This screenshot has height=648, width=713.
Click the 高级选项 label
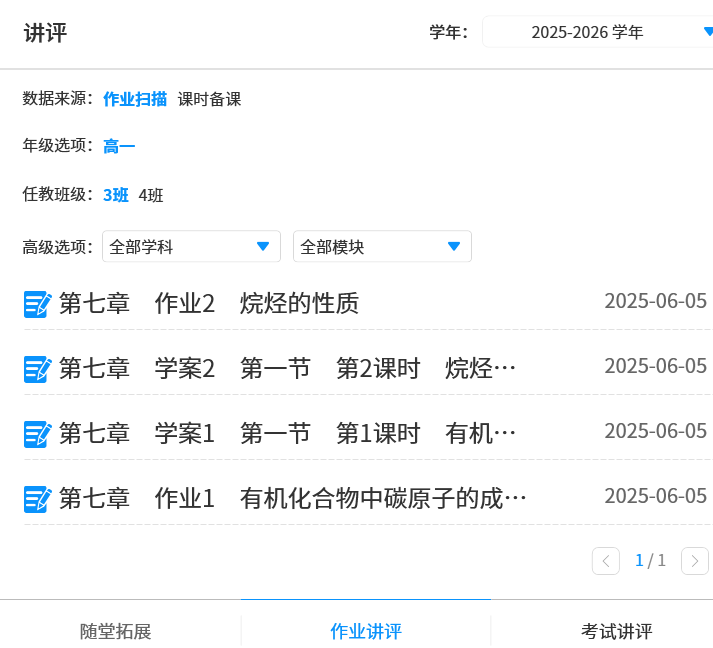pos(57,247)
